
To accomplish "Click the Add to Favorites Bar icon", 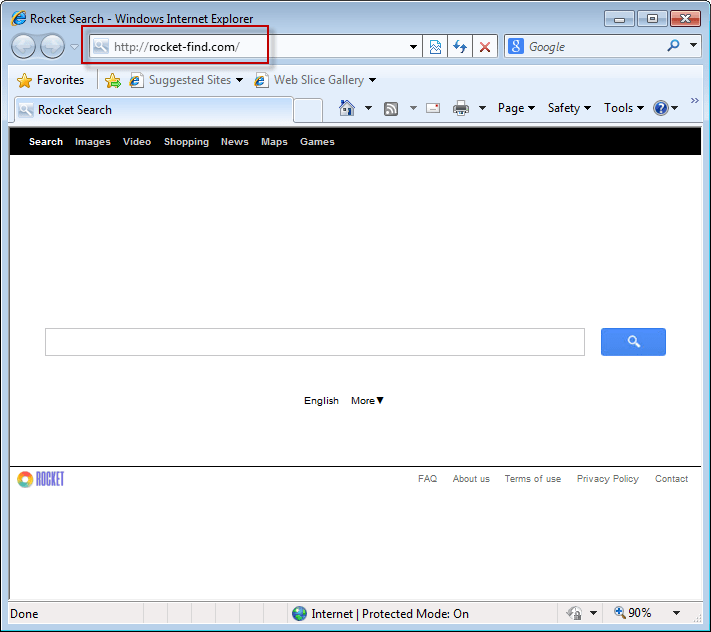I will pyautogui.click(x=113, y=81).
